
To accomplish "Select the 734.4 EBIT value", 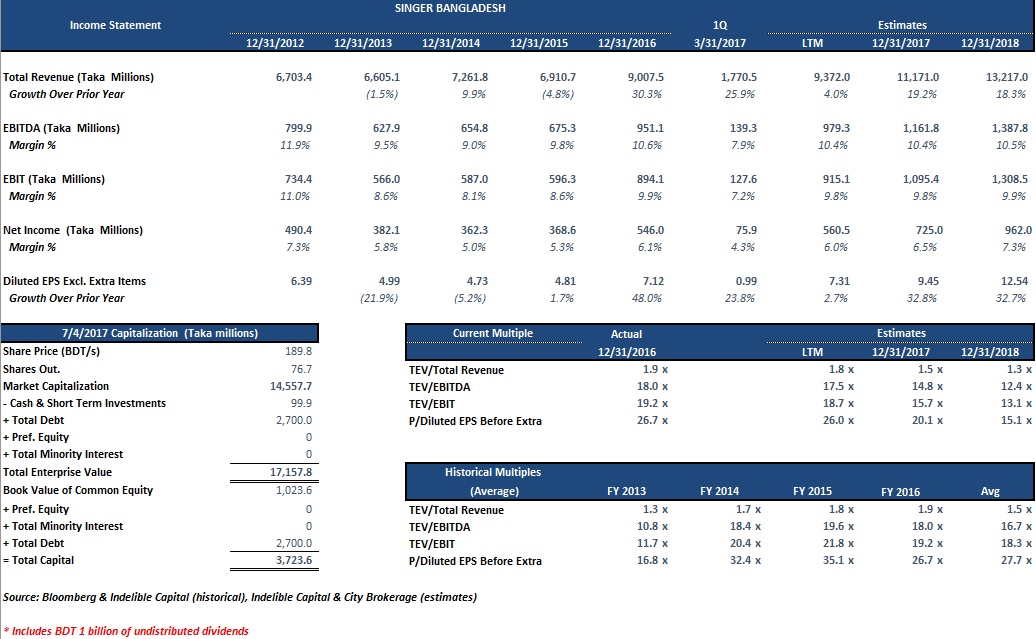I will (x=298, y=179).
